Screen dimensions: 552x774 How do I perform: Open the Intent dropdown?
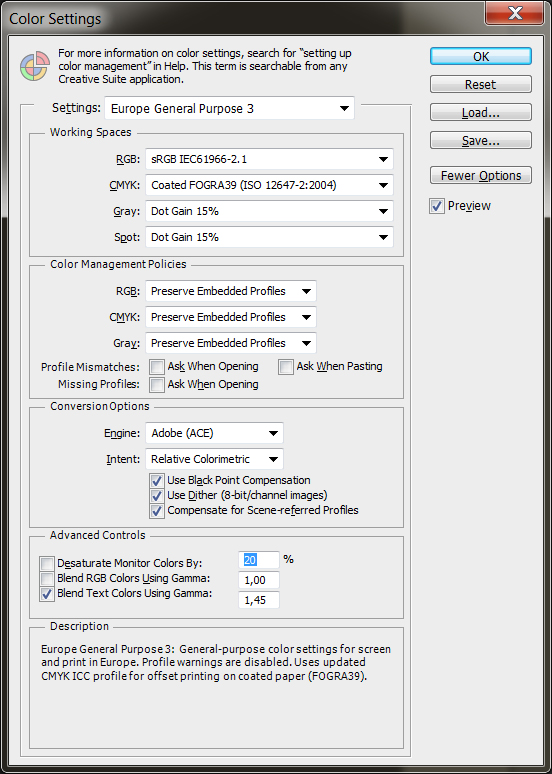coord(214,459)
